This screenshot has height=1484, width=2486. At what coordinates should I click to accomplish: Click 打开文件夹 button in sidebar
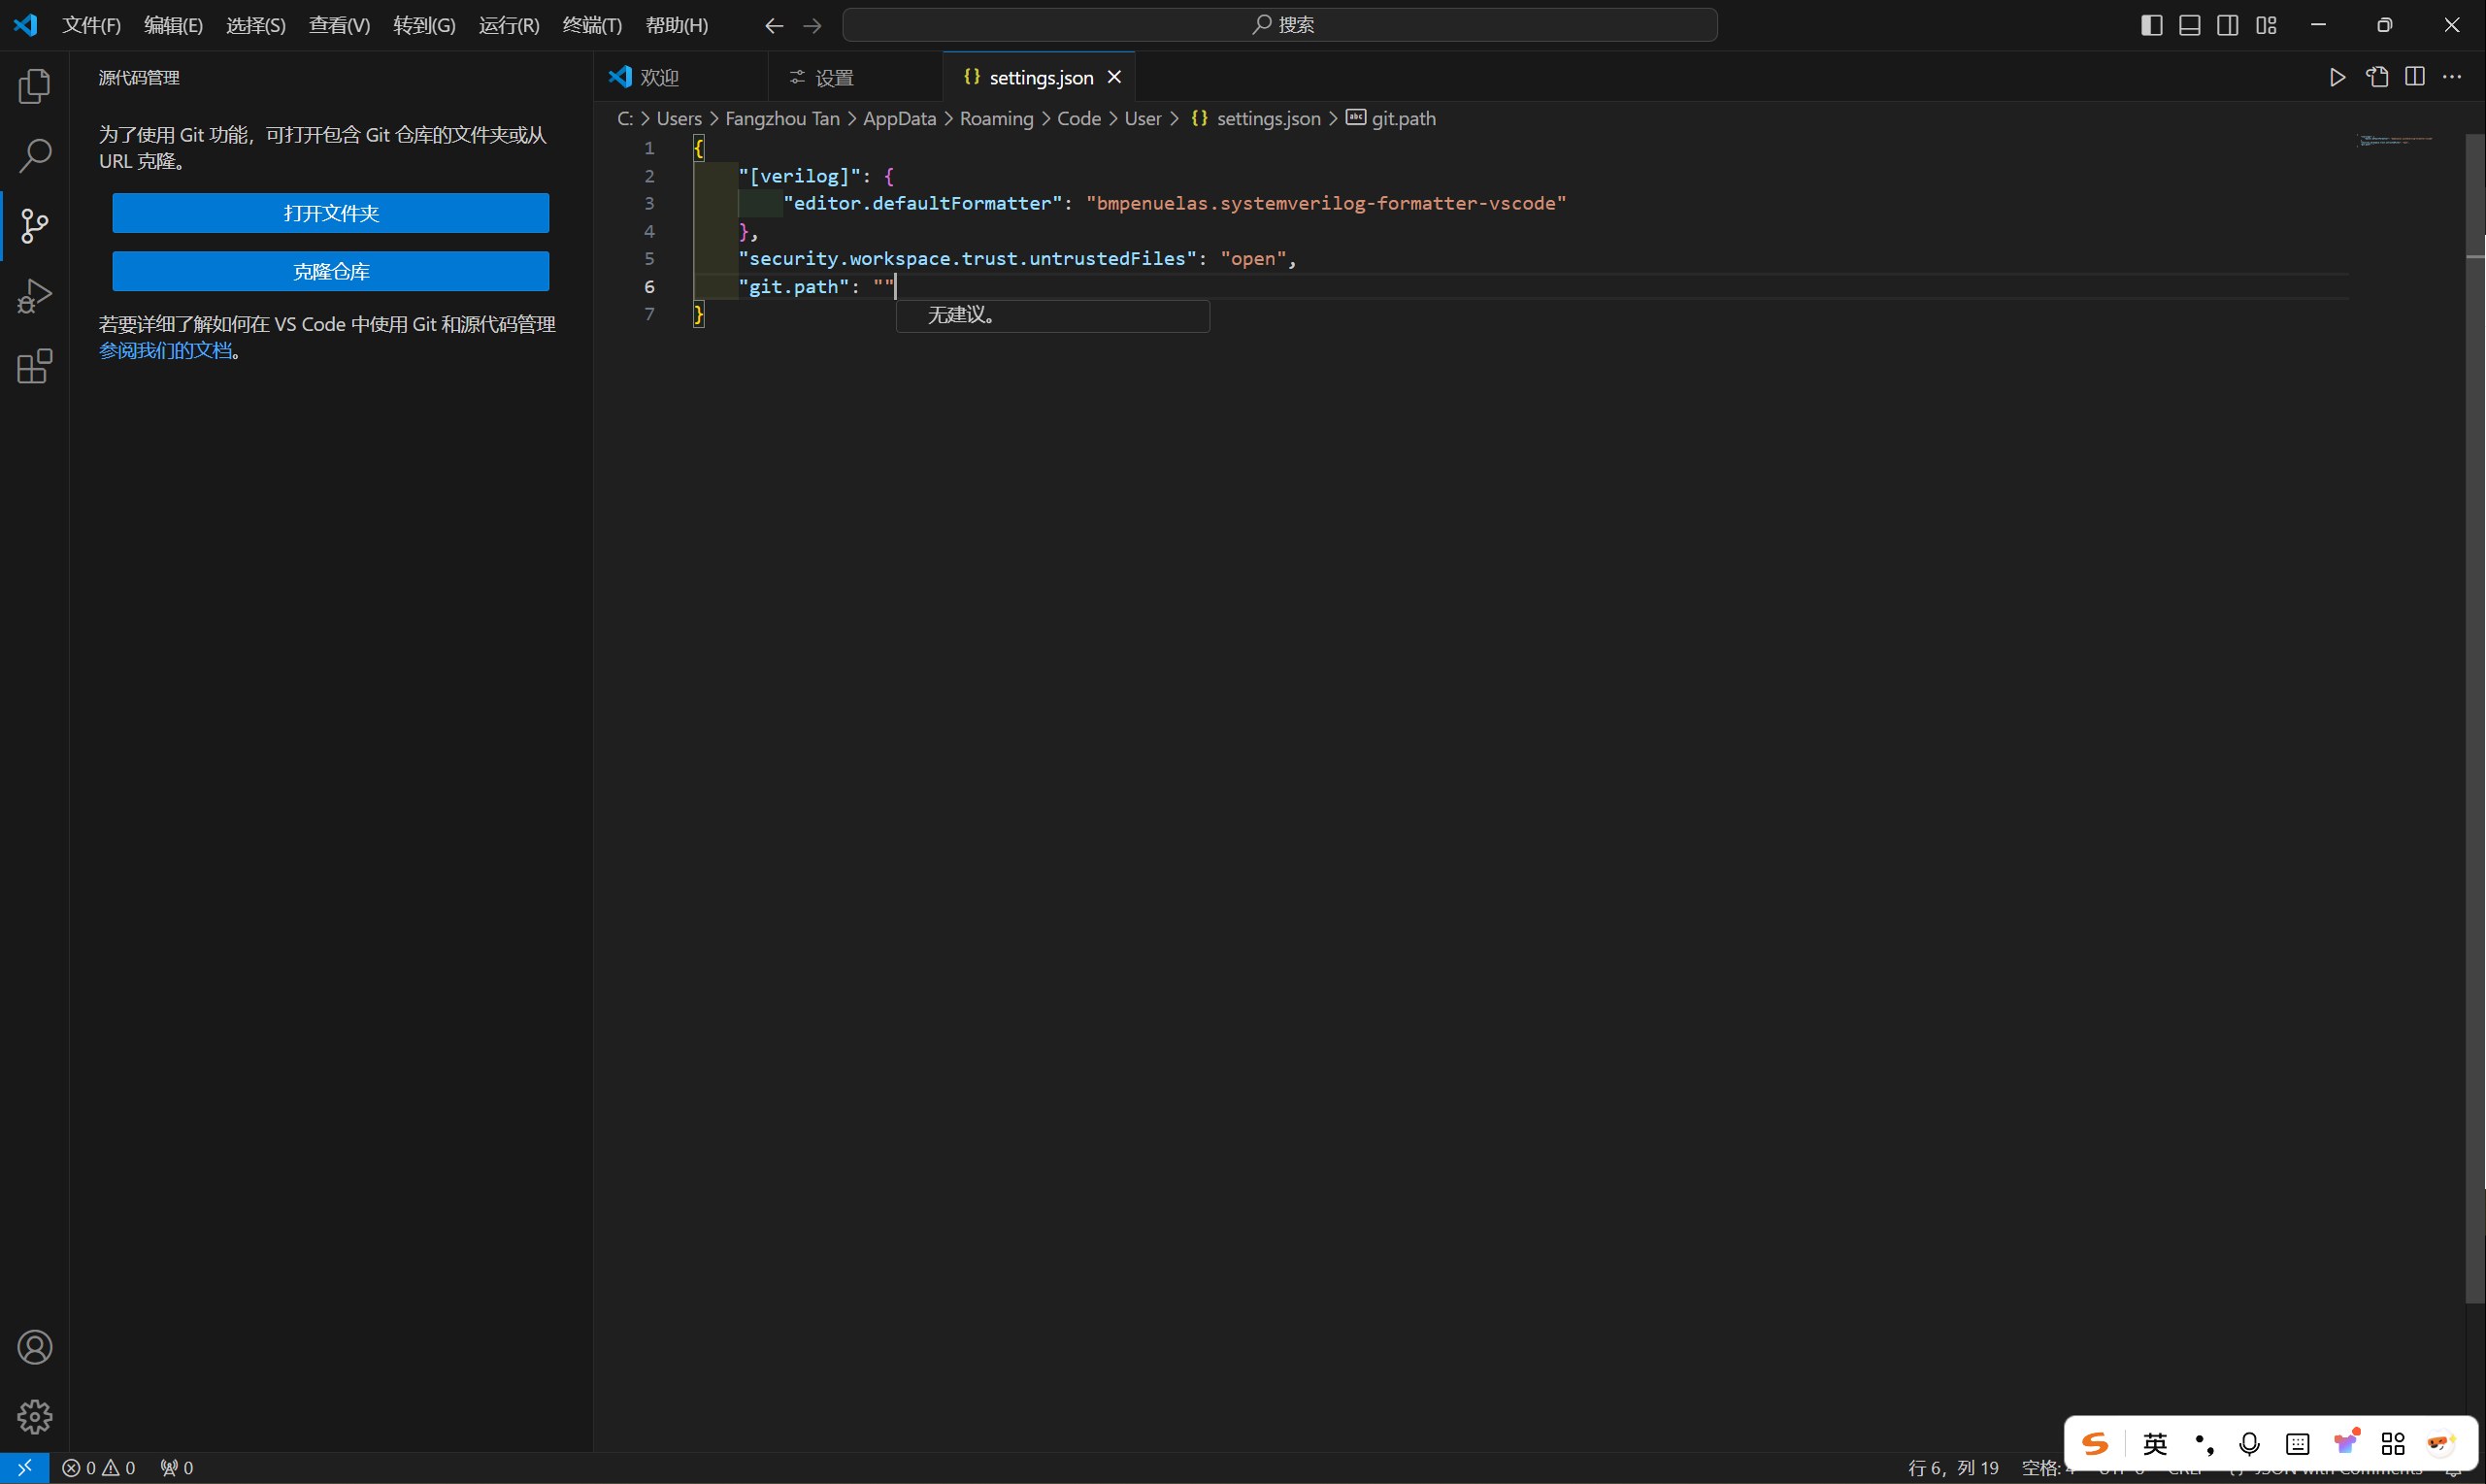pyautogui.click(x=332, y=212)
